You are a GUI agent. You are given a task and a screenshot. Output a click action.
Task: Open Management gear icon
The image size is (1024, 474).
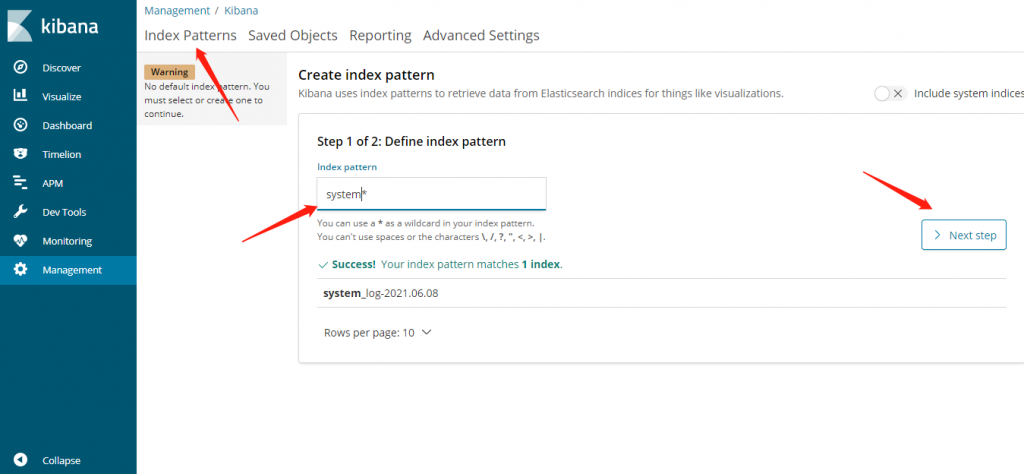coord(20,270)
